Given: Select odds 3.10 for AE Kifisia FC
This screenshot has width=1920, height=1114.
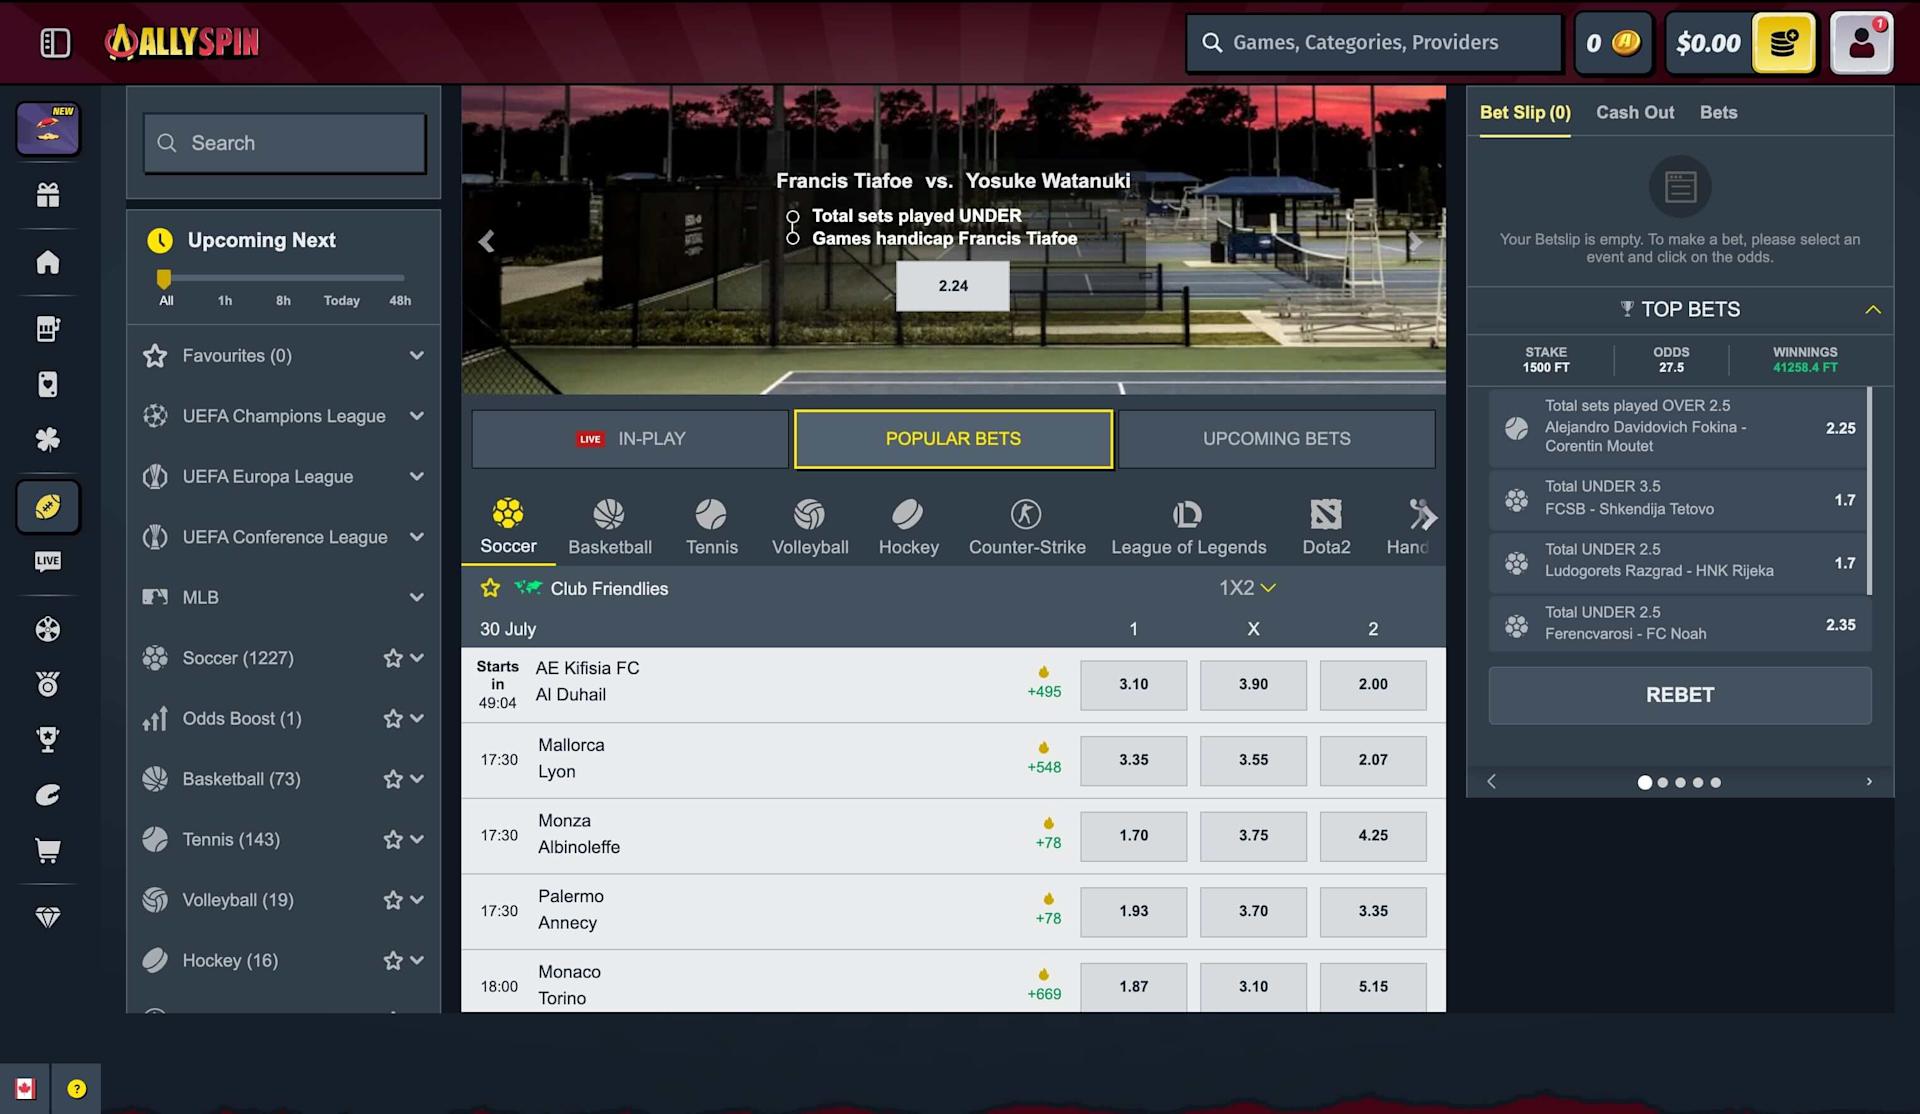Looking at the screenshot, I should pos(1133,685).
